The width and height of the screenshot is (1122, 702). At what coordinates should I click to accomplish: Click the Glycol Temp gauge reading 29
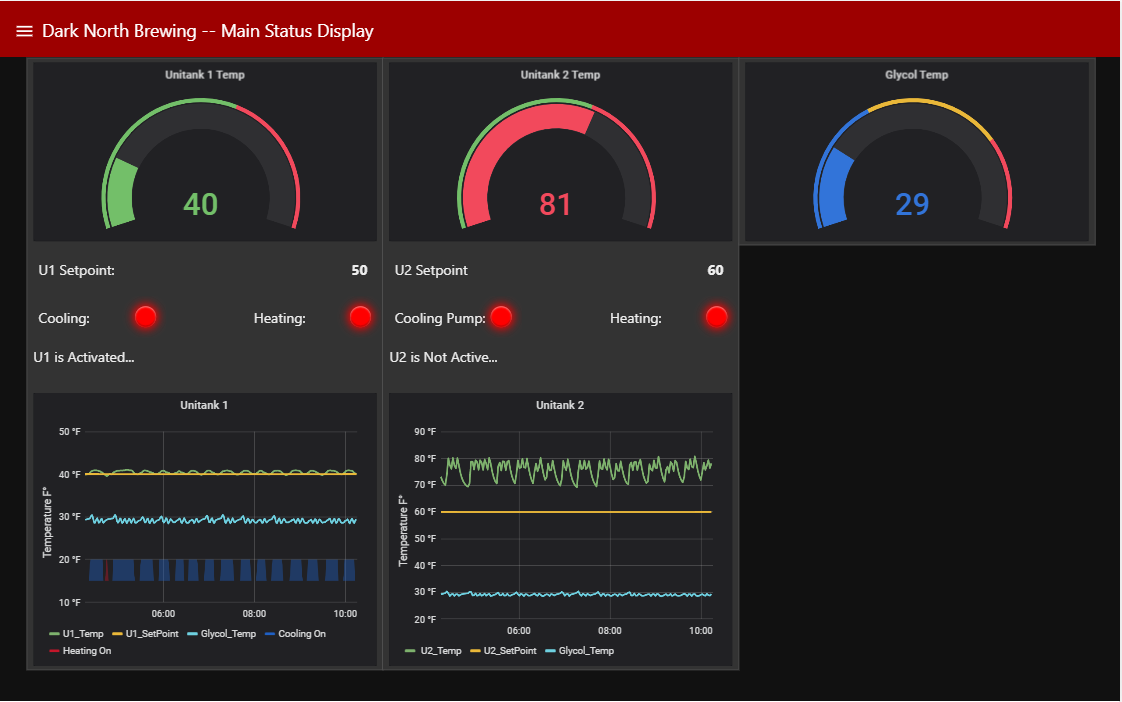912,164
